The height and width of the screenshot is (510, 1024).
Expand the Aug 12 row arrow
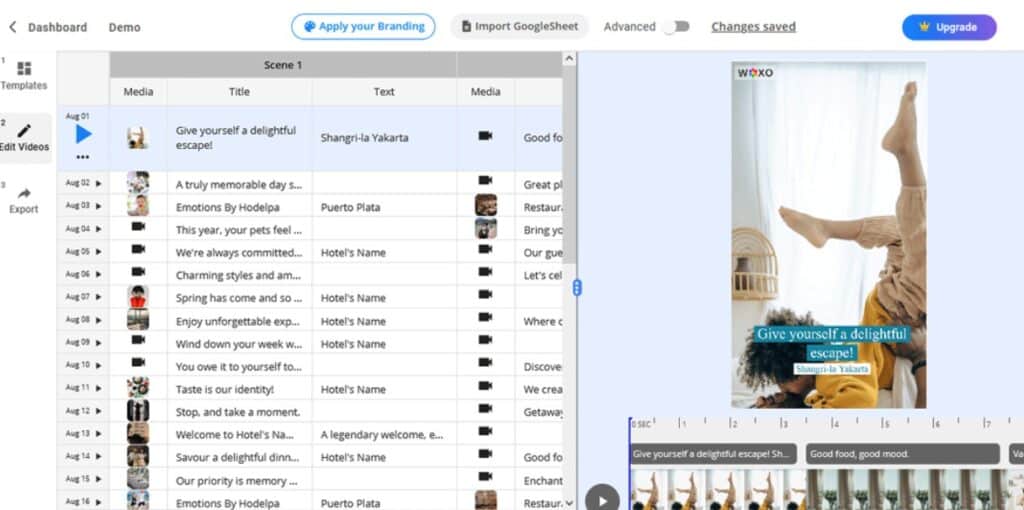[x=99, y=411]
